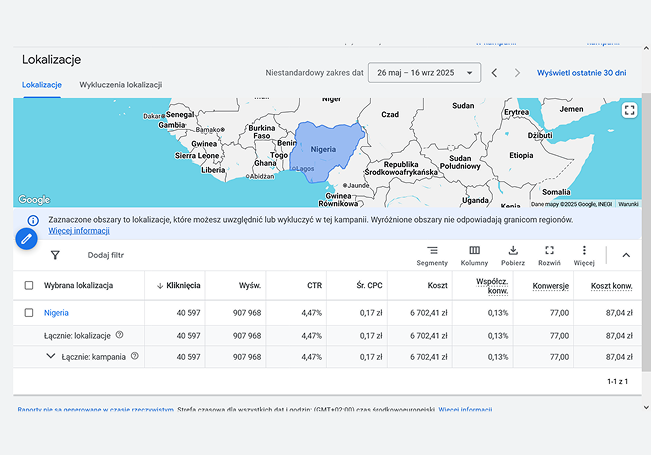
Task: Click the Rozwiń expand table icon
Action: click(x=549, y=254)
